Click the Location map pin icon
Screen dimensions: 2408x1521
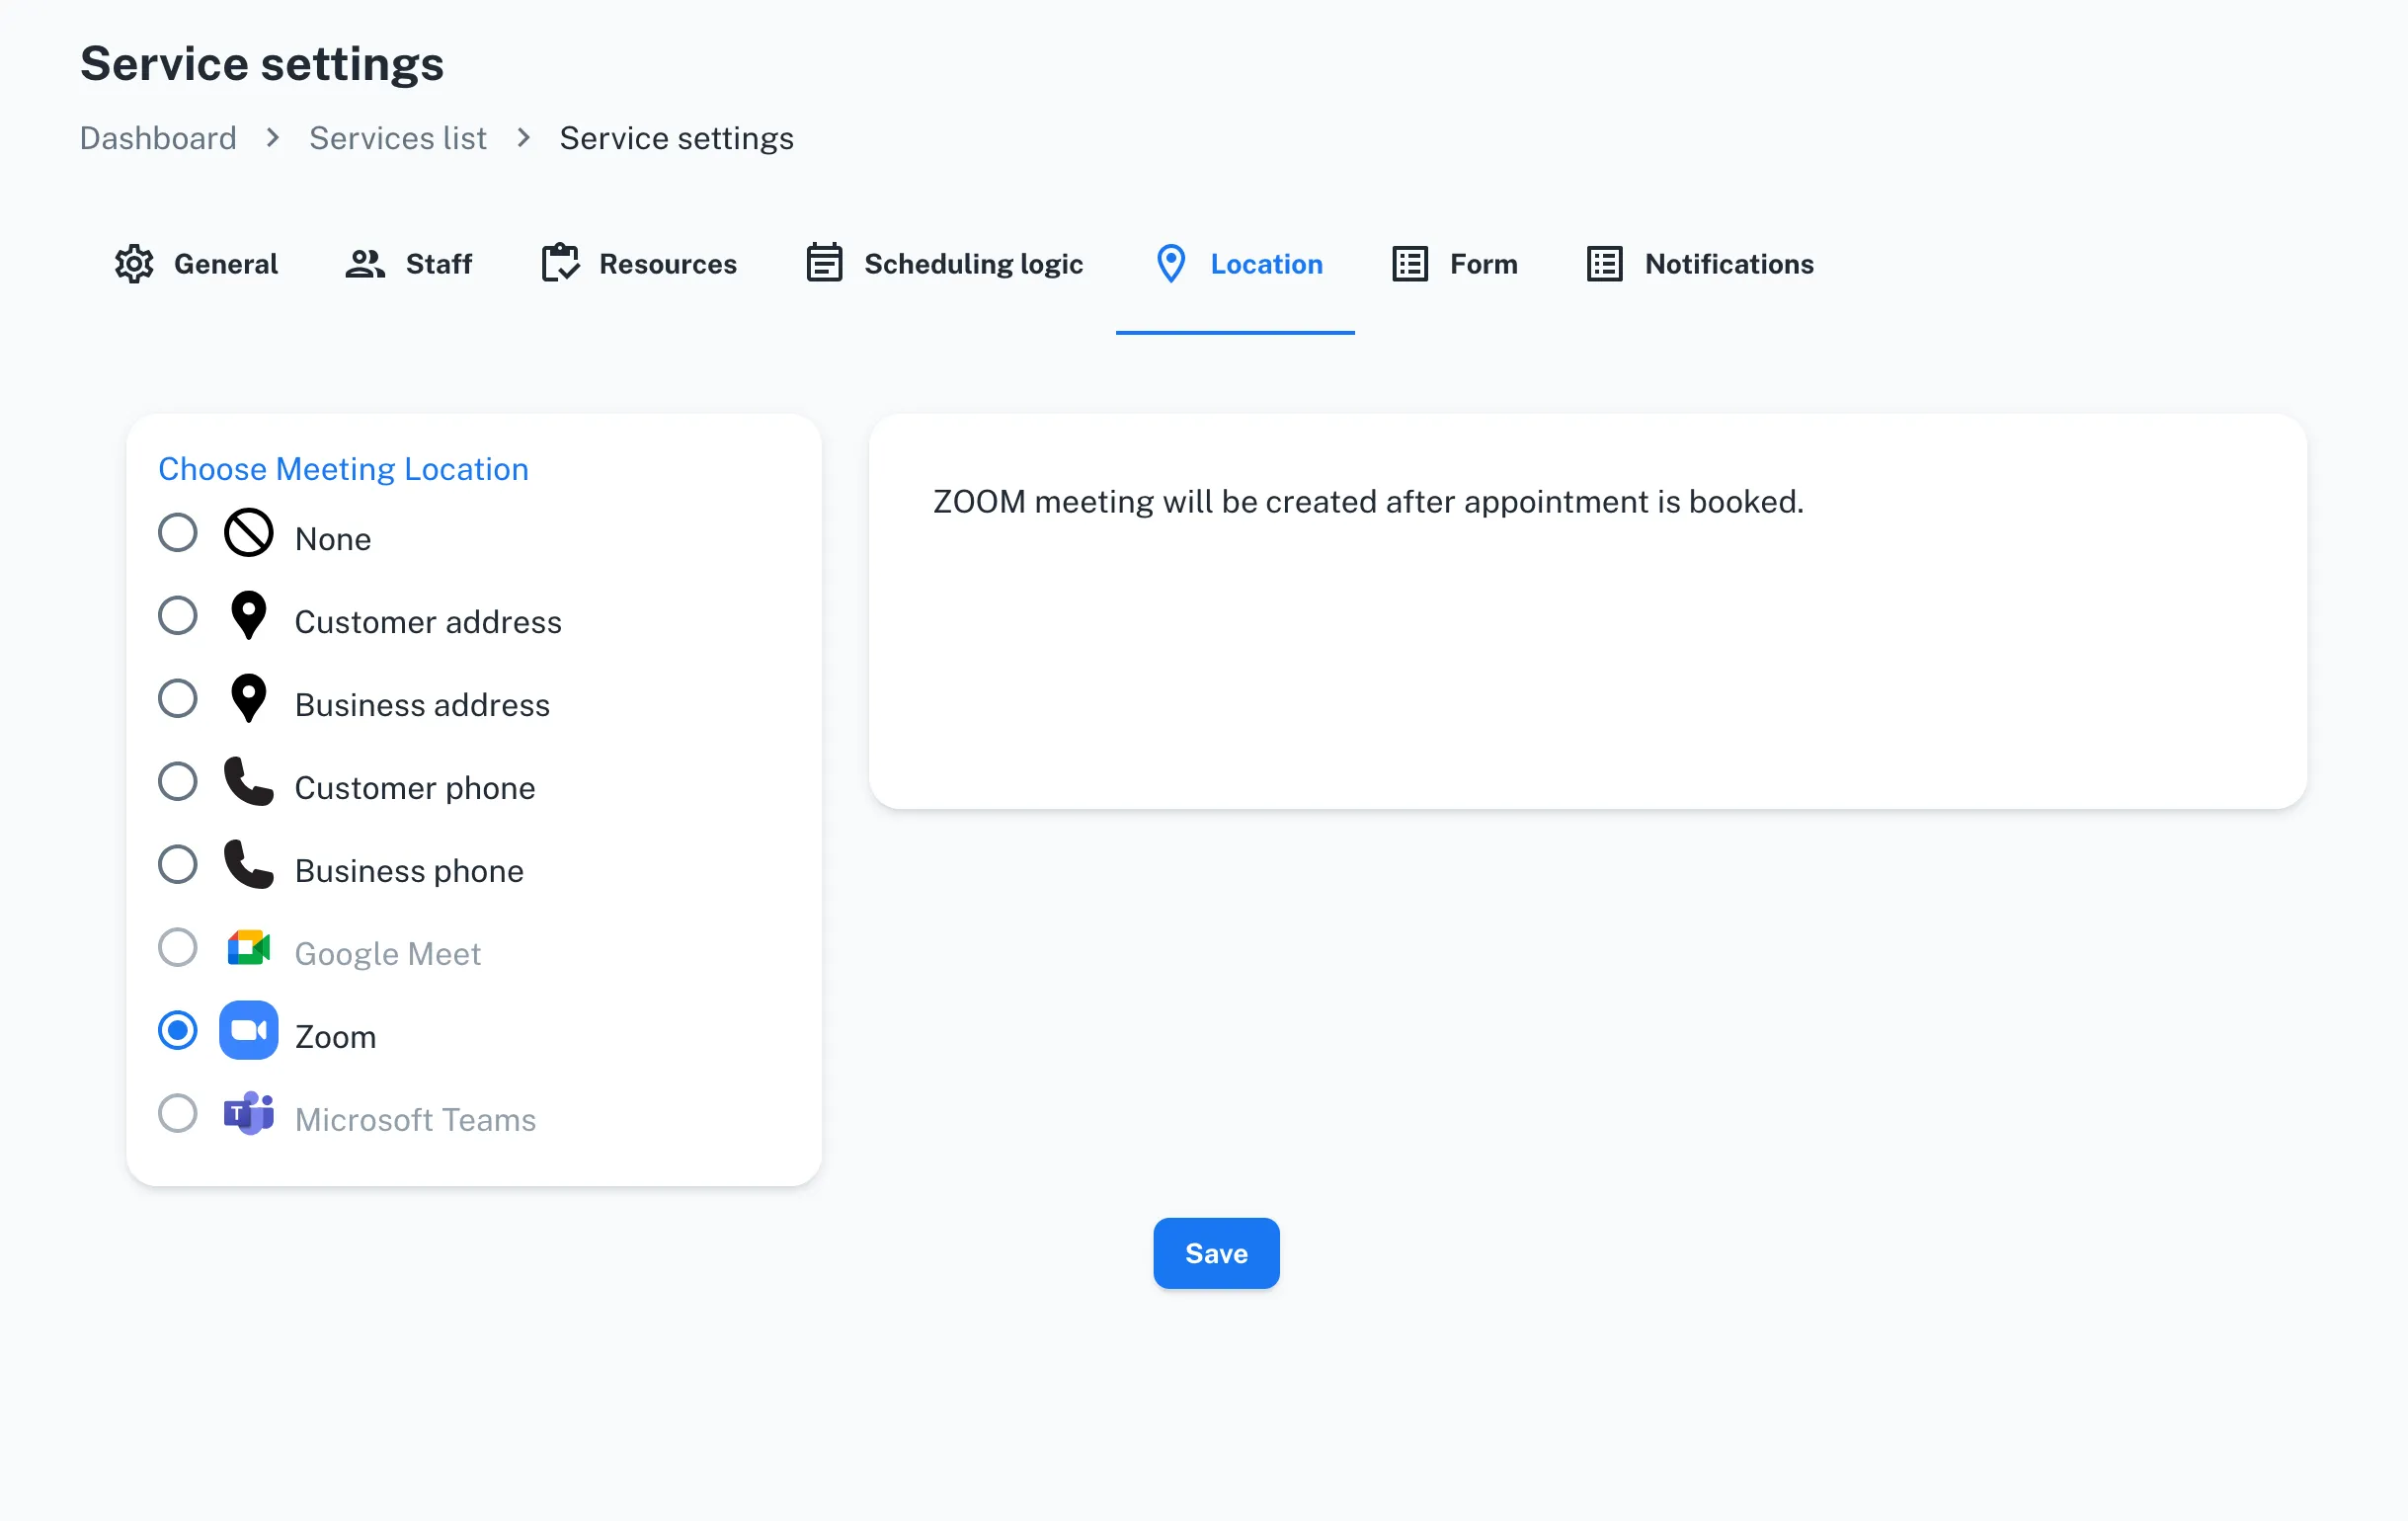[x=1171, y=263]
